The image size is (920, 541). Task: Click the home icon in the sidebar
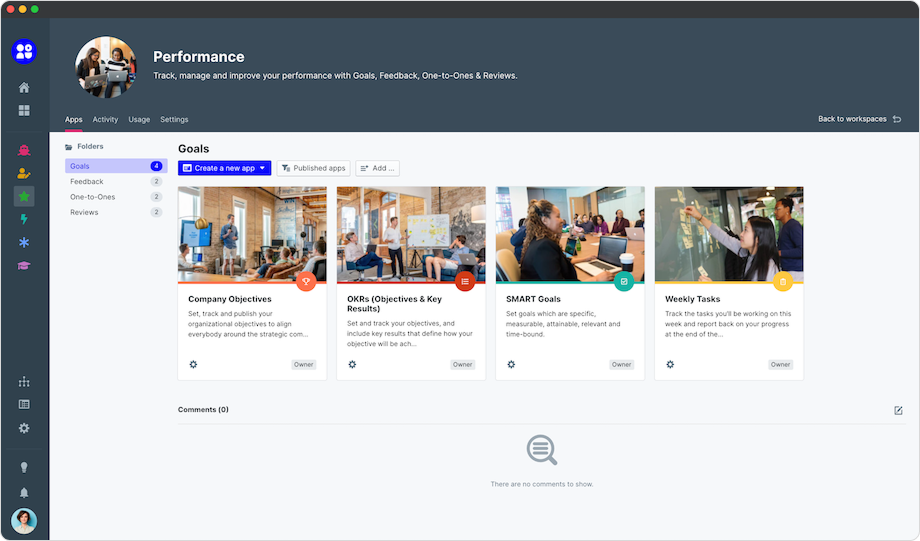coord(24,88)
